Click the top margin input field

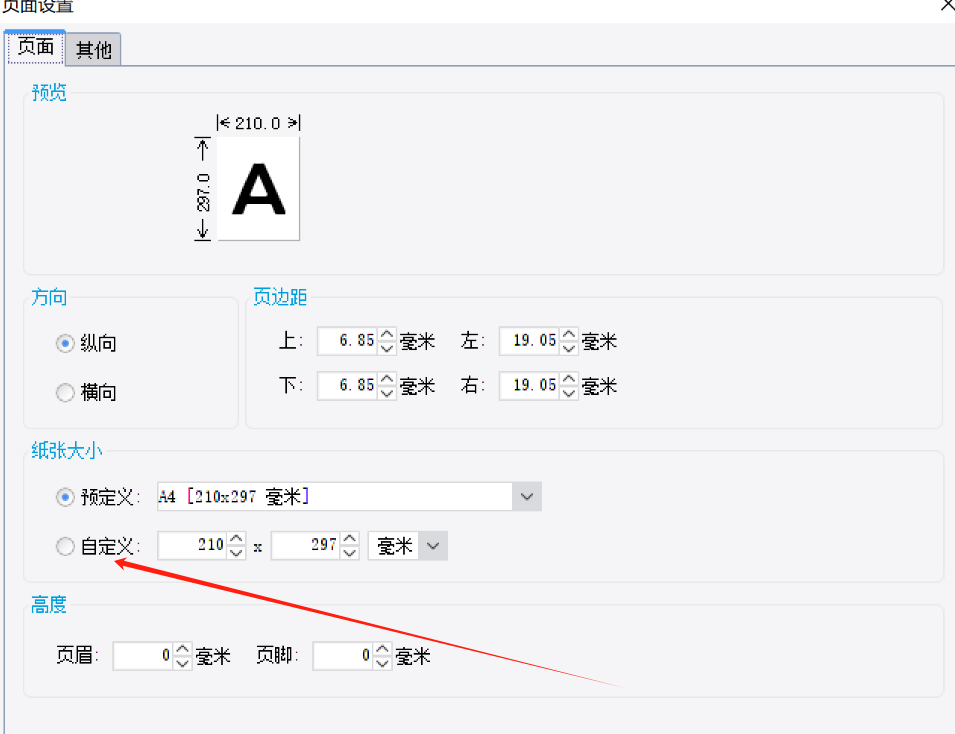tap(347, 342)
